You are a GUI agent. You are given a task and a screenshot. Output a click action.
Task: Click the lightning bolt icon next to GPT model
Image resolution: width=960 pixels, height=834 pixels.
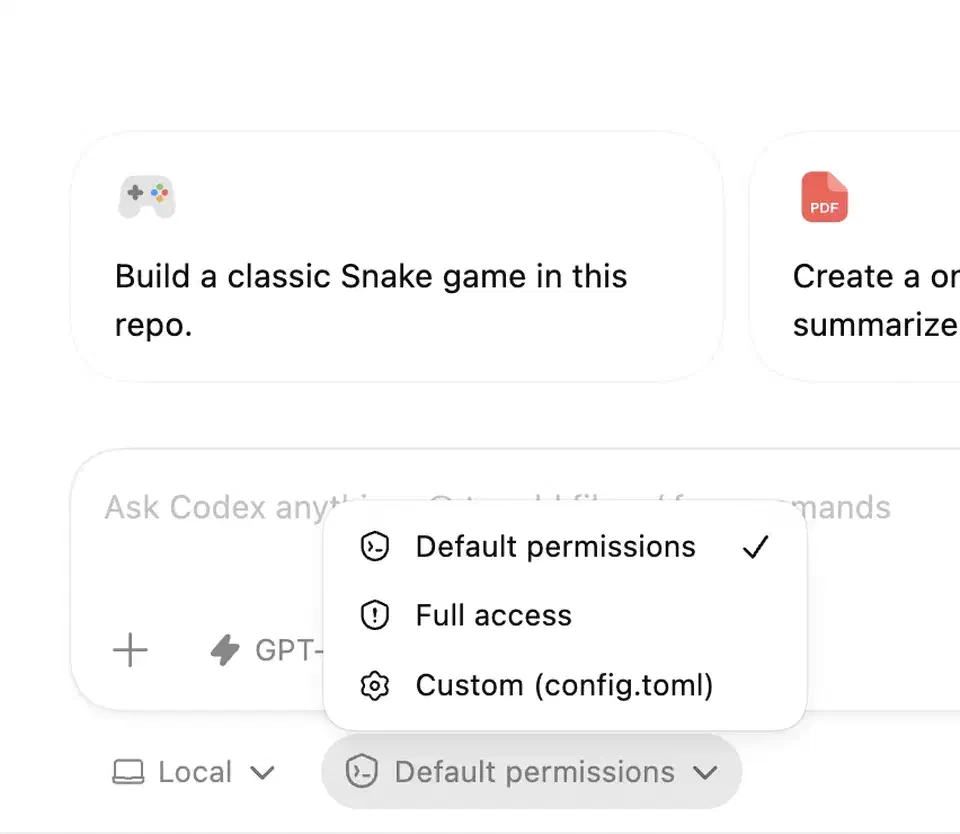(224, 650)
